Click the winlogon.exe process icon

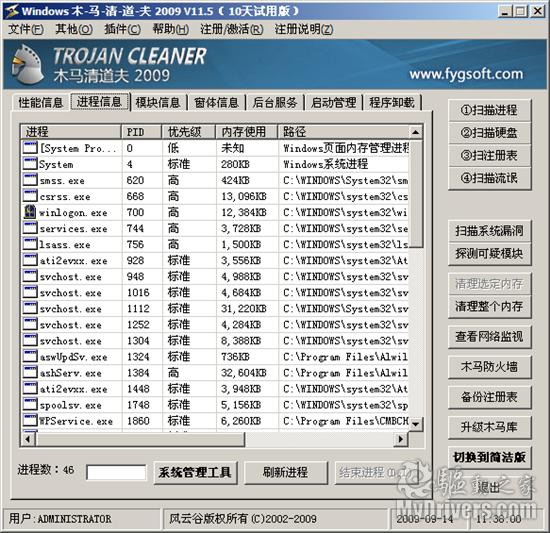tap(30, 212)
